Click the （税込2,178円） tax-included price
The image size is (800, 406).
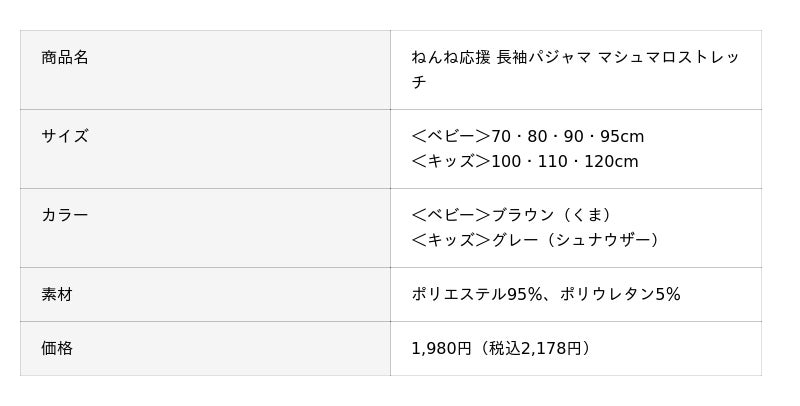tap(535, 349)
